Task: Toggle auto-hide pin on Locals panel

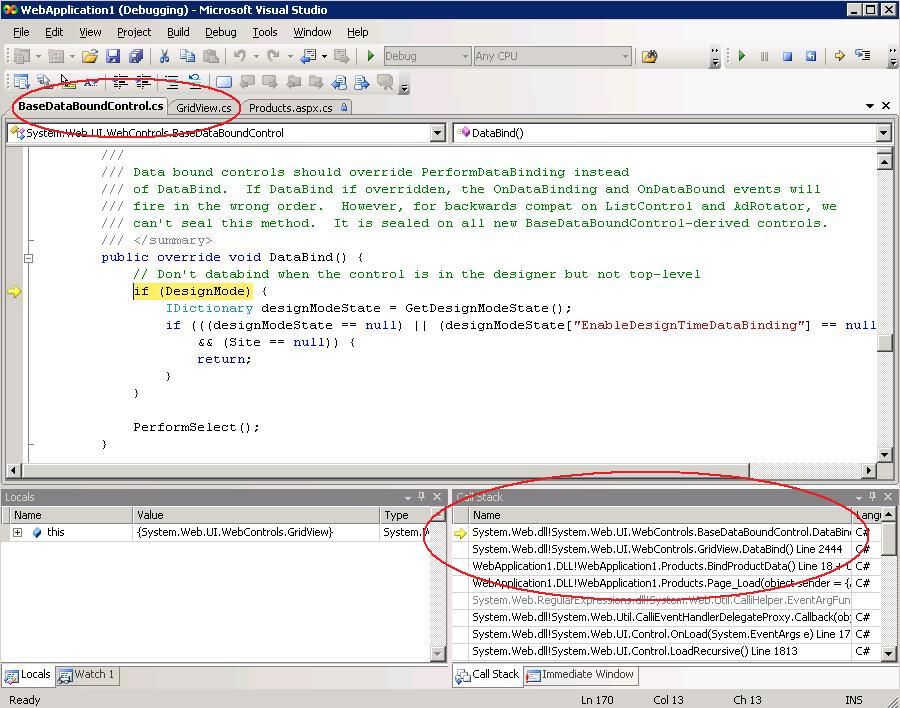Action: pos(422,497)
